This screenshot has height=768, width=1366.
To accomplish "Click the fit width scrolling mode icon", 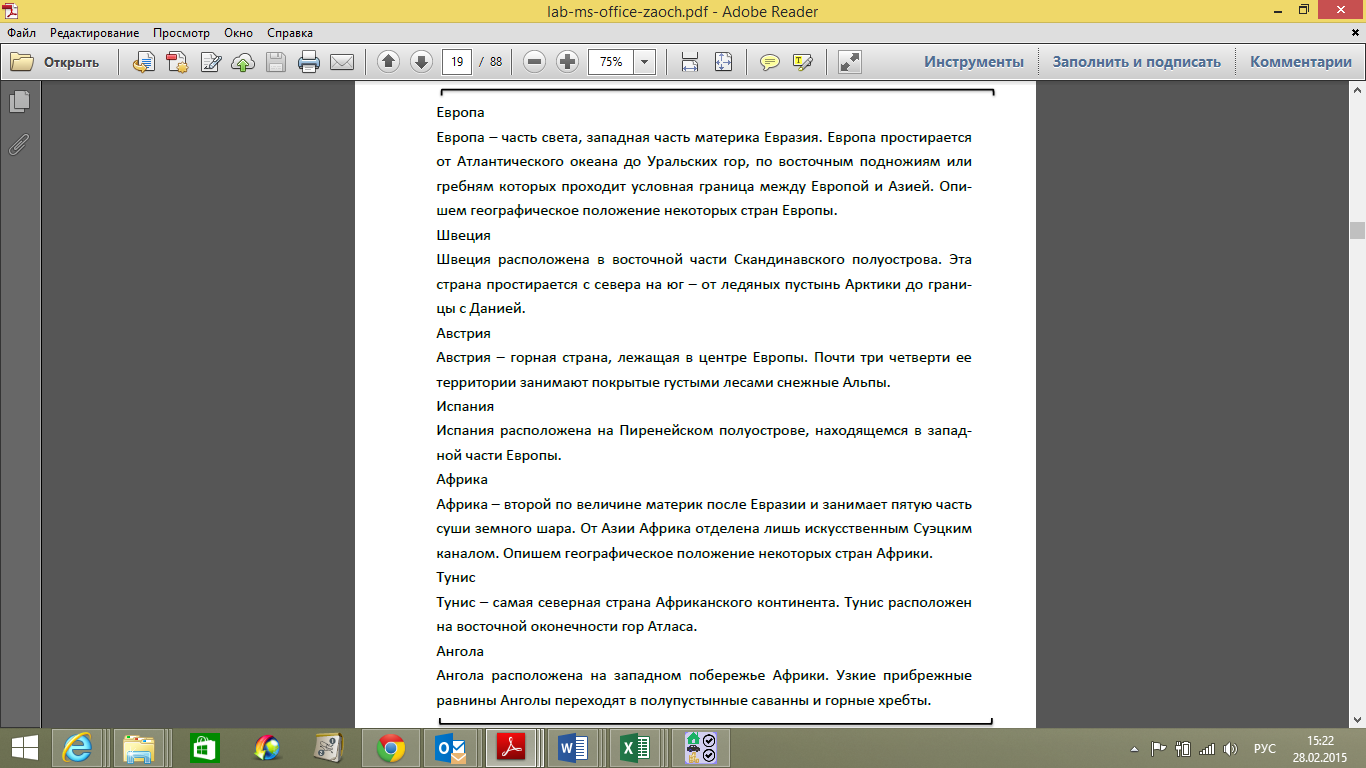I will point(690,62).
